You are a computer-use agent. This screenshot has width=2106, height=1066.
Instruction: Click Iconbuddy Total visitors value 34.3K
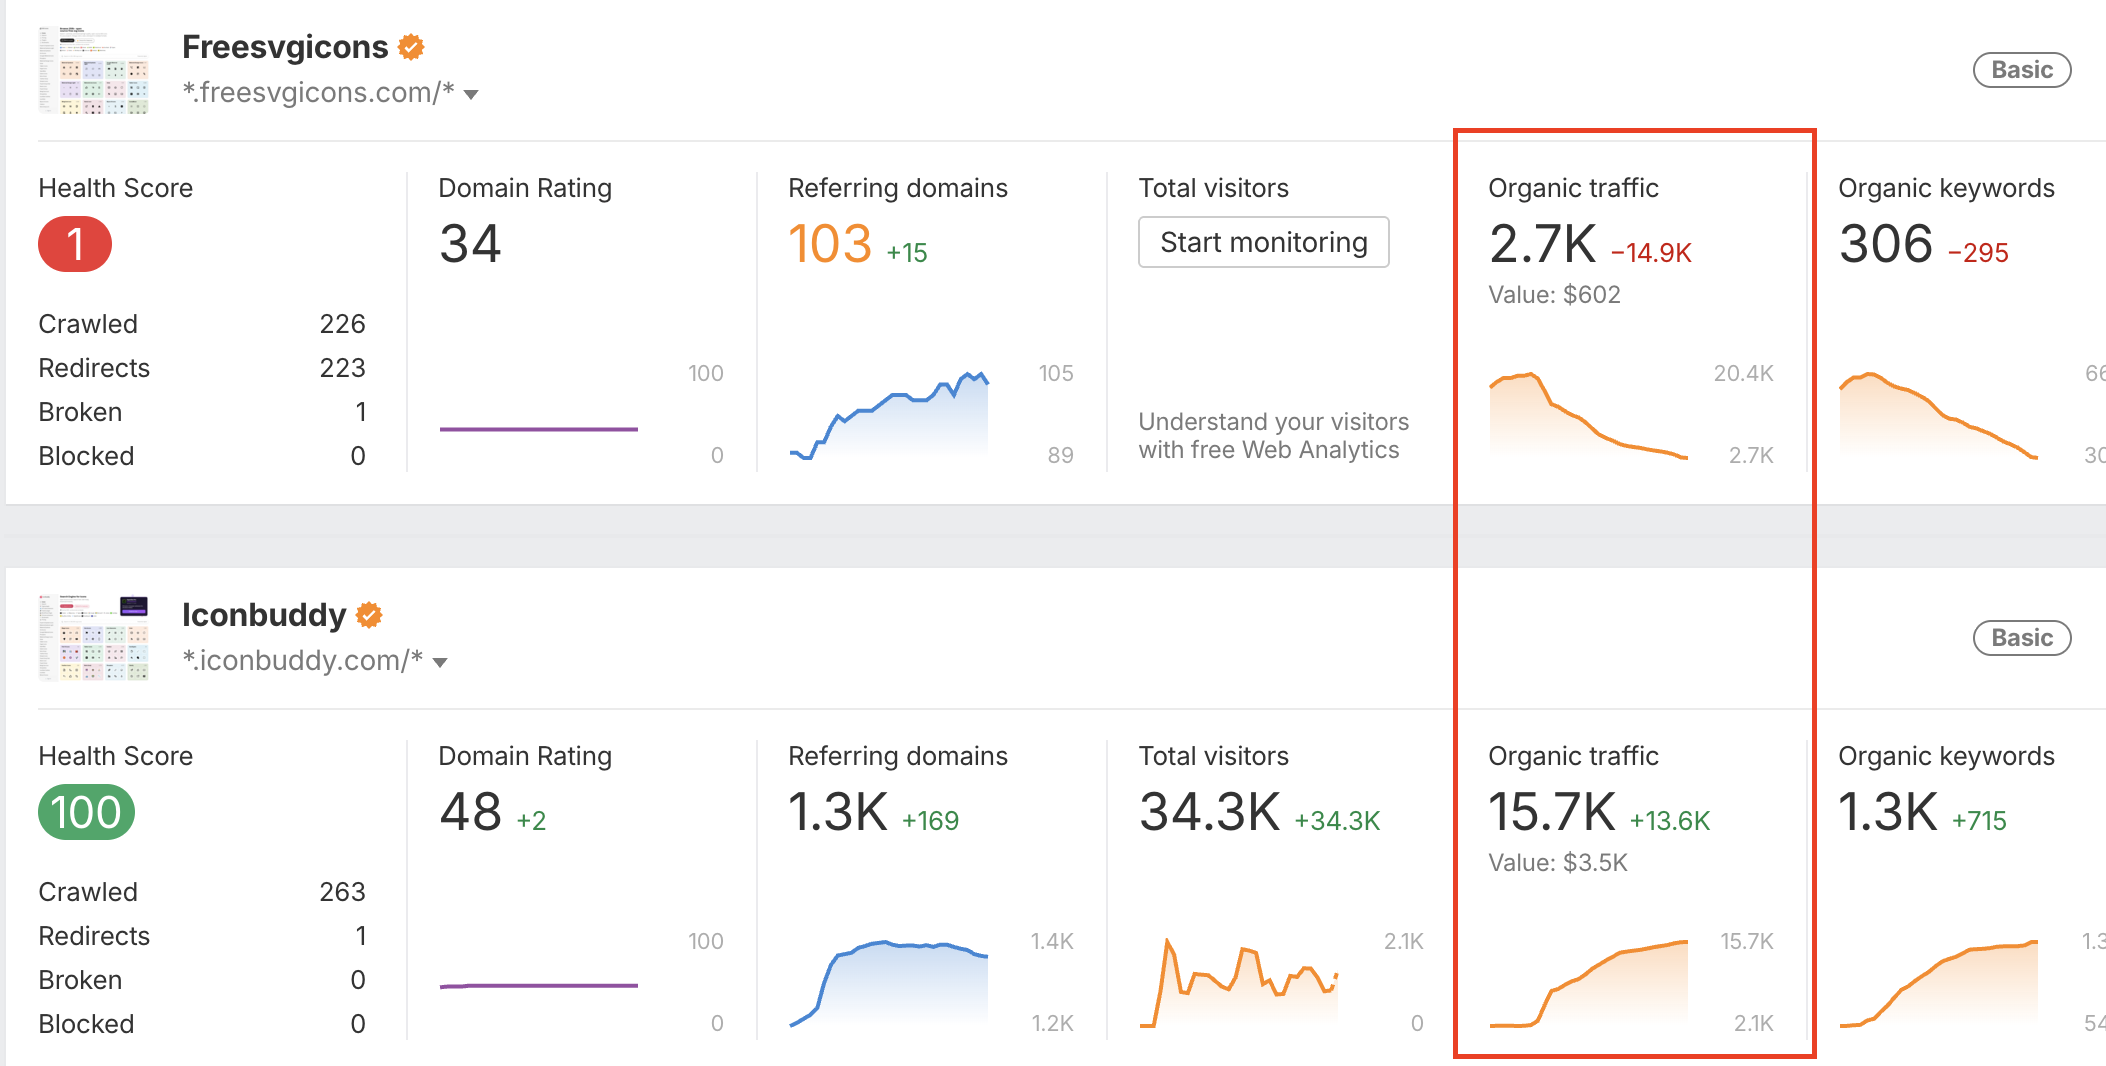(x=1210, y=812)
